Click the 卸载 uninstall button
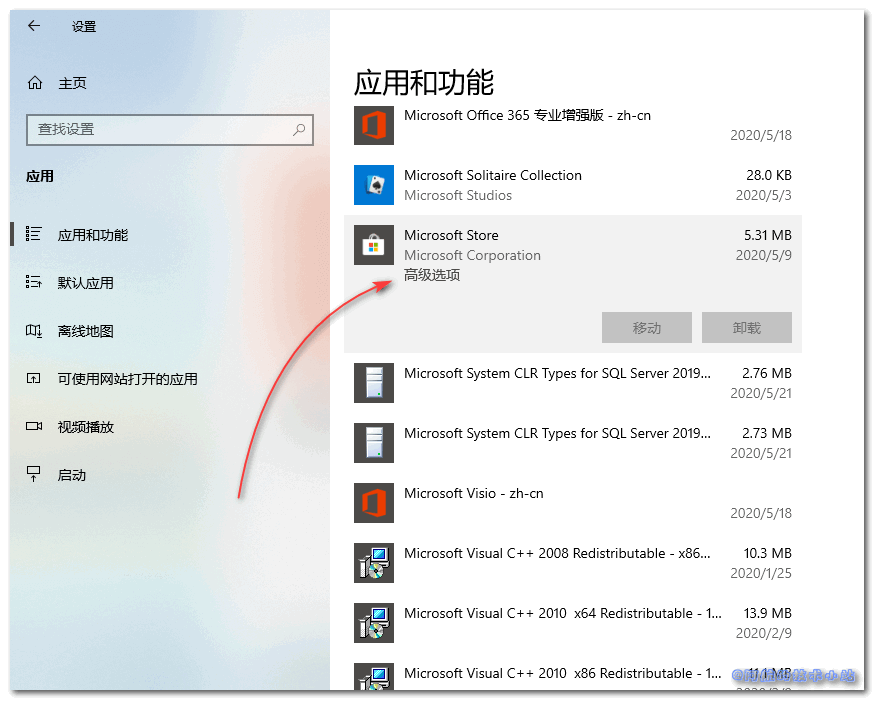The image size is (875, 701). (x=746, y=327)
